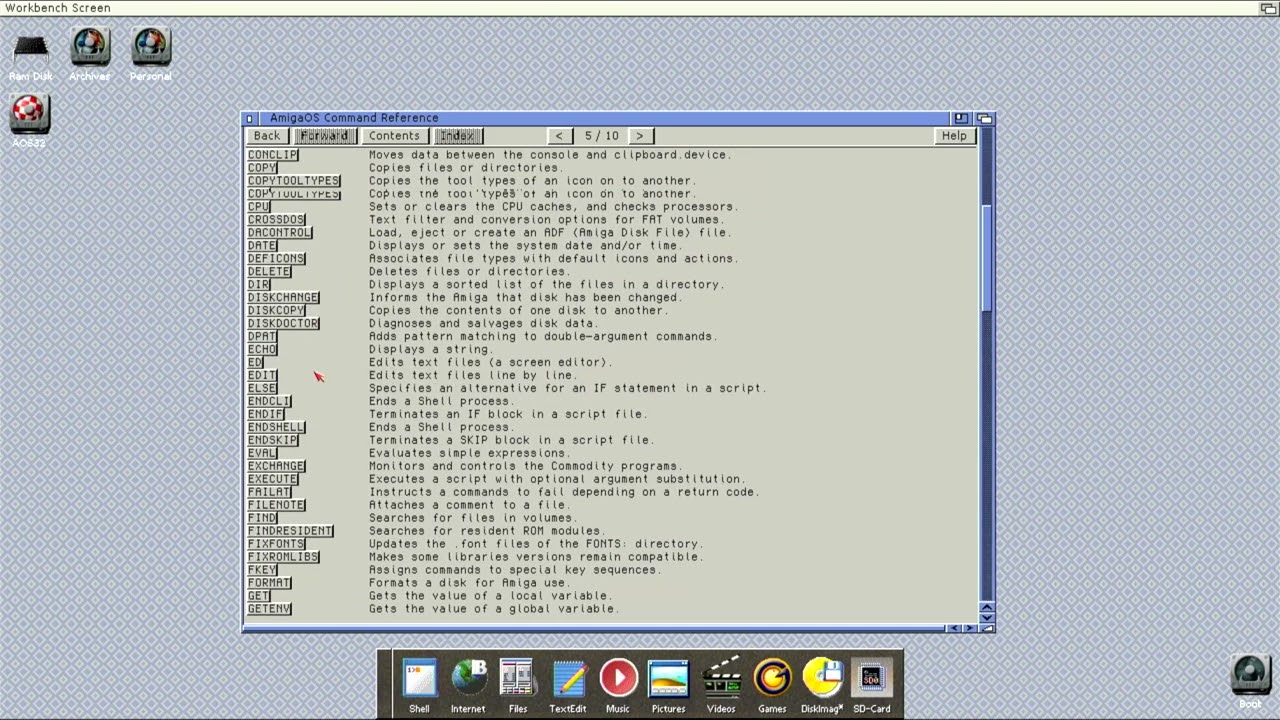Click the Index button
Viewport: 1280px width, 720px height.
[x=458, y=136]
